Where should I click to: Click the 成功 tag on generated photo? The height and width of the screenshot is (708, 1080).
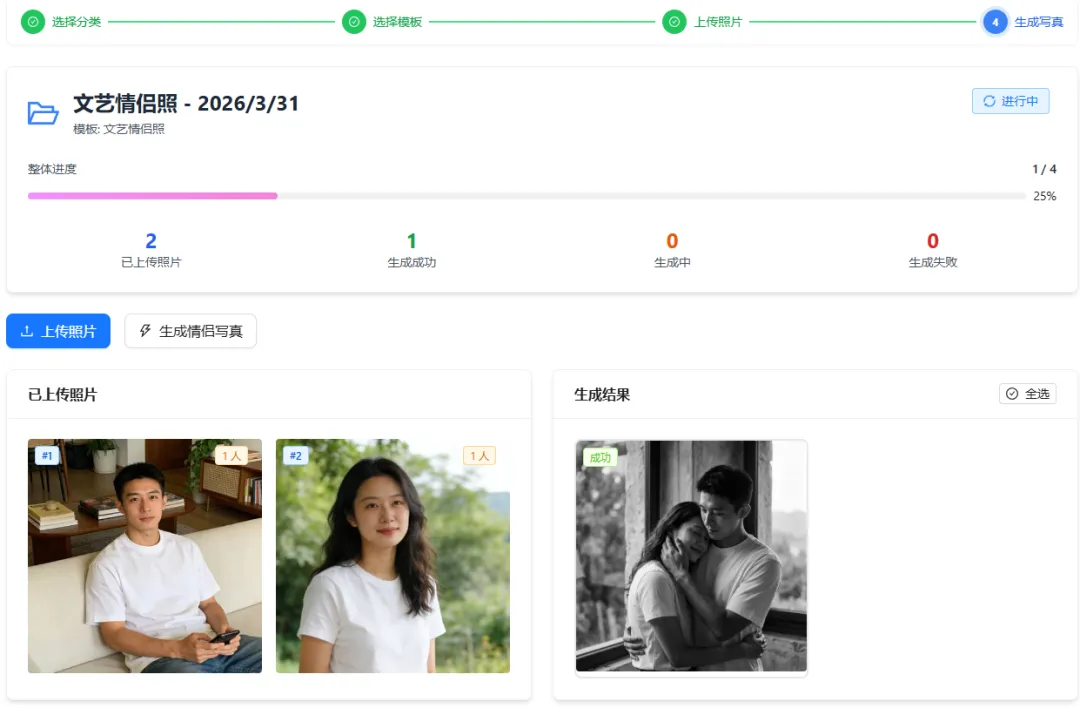coord(600,457)
